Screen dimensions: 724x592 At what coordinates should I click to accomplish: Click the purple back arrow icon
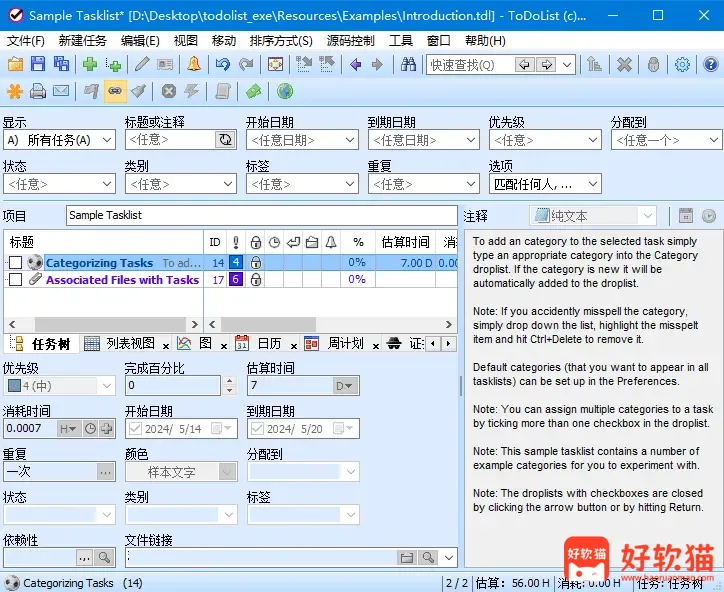(x=356, y=64)
